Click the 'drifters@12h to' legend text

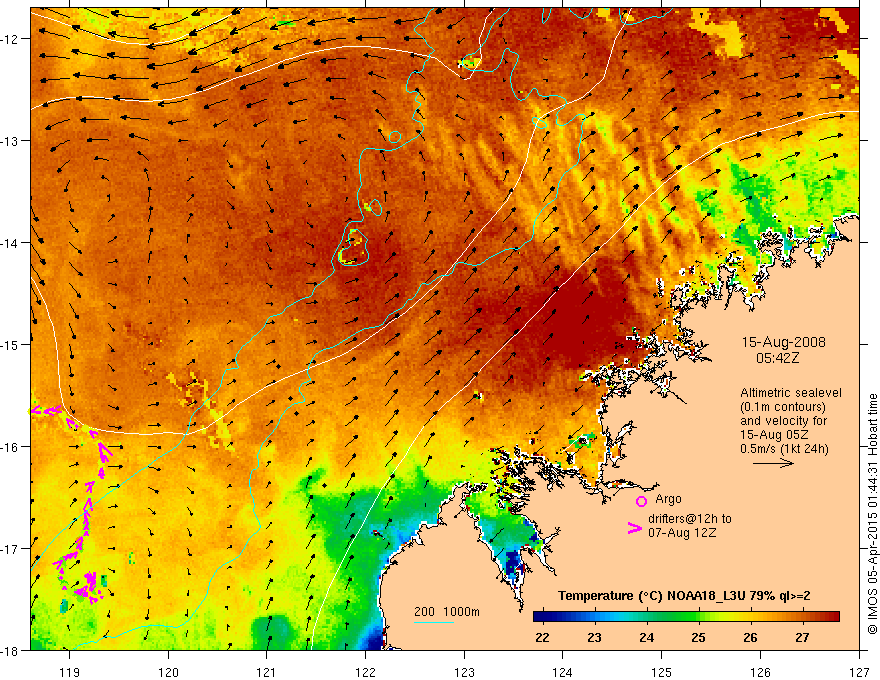click(x=690, y=519)
